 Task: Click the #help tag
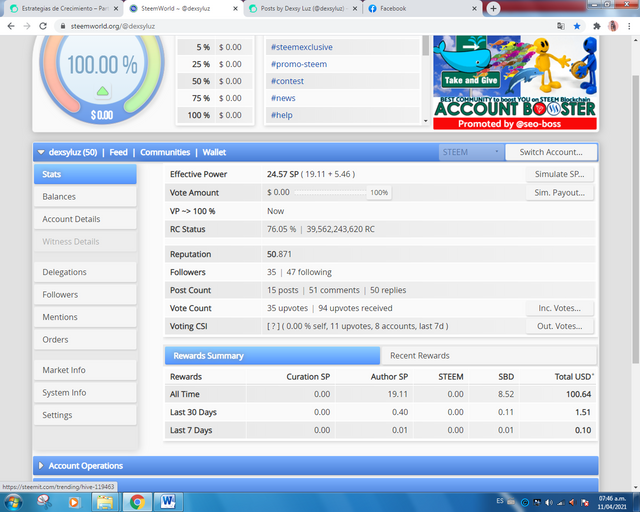click(282, 116)
